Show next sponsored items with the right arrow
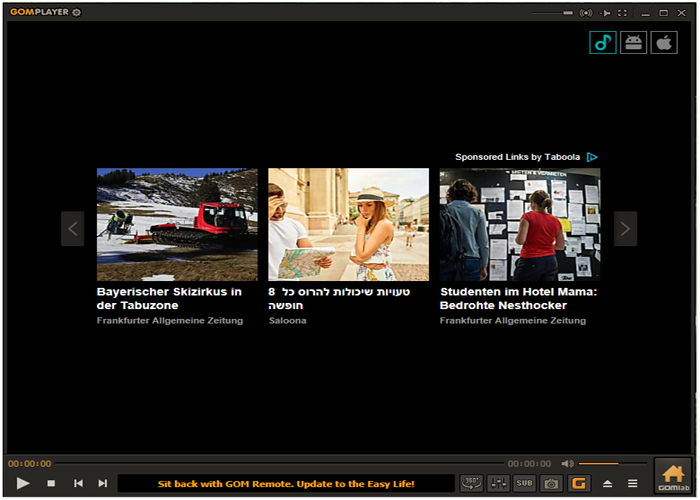Viewport: 700px width, 500px height. 625,229
